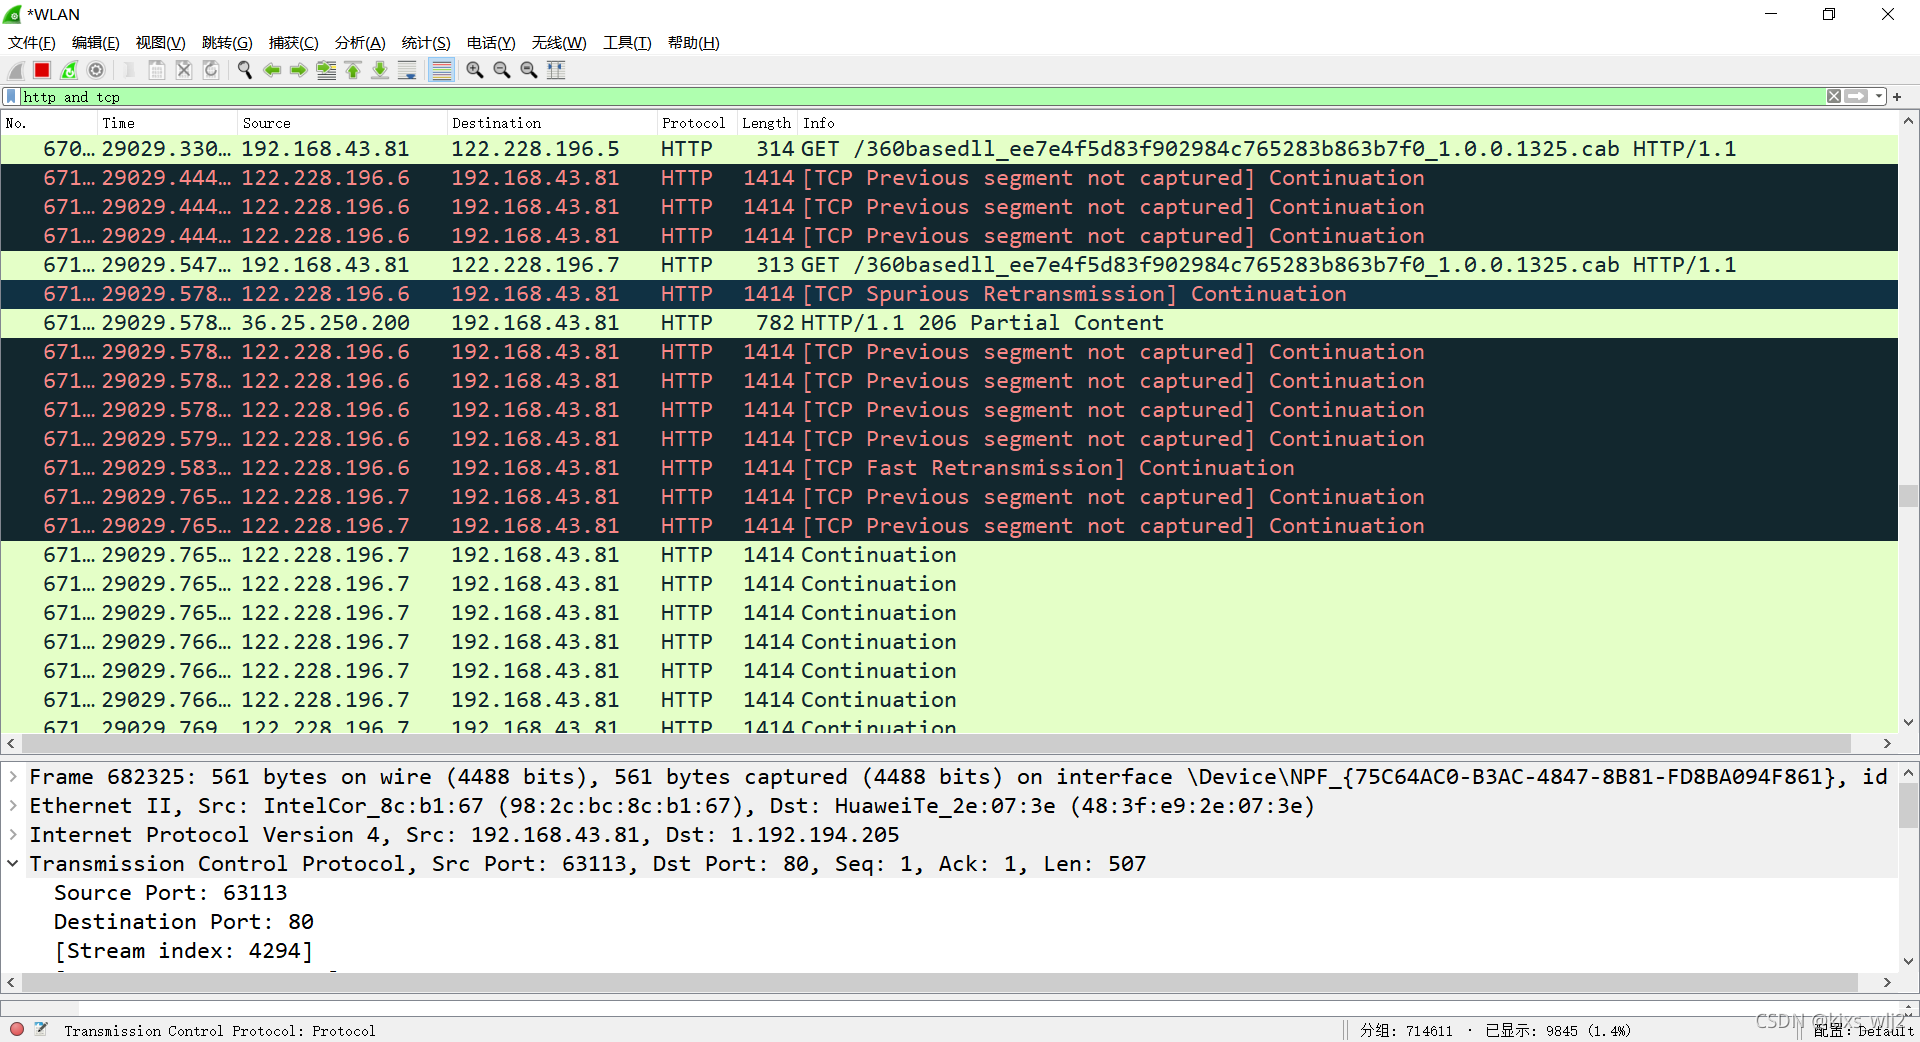Zoom out the main window text
The width and height of the screenshot is (1920, 1042).
point(502,70)
